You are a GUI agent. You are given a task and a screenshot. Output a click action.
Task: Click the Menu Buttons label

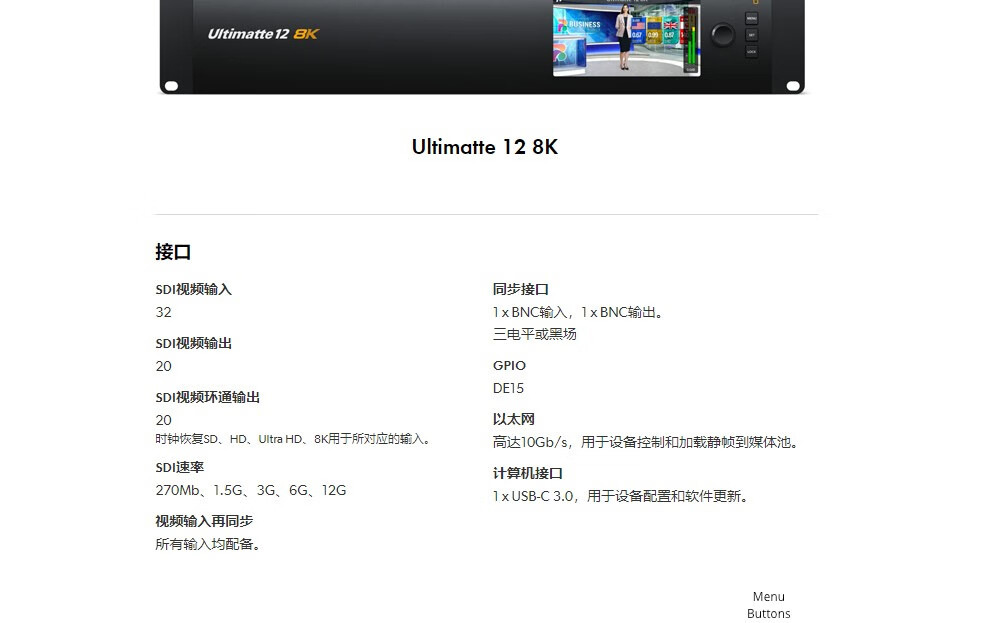[768, 605]
